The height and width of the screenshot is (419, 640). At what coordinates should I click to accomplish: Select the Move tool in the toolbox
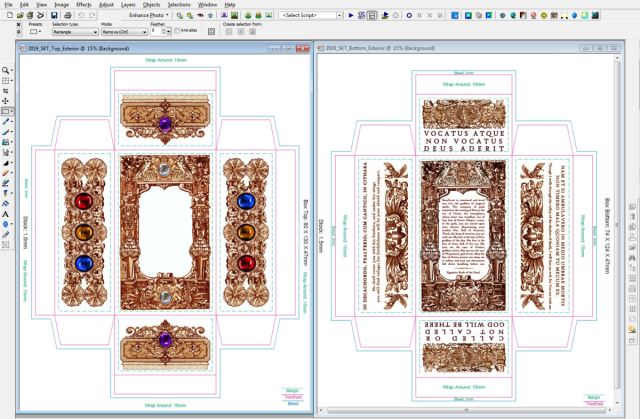click(6, 101)
